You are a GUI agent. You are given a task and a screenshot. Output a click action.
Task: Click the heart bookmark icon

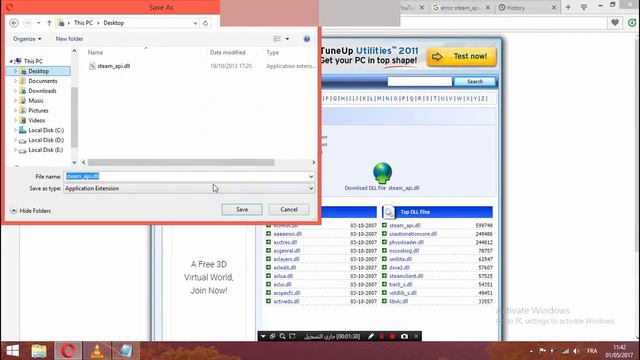[615, 23]
